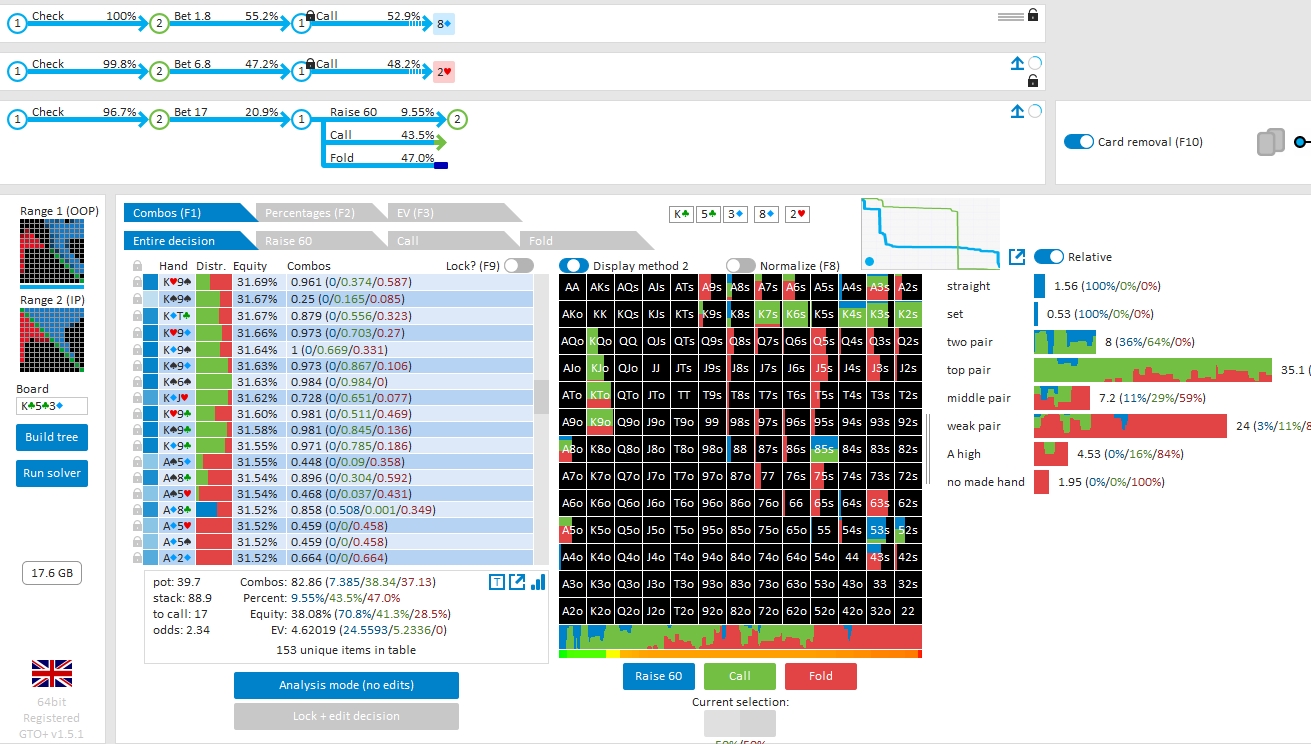Click the Equity column header
The width and height of the screenshot is (1311, 744).
[250, 266]
